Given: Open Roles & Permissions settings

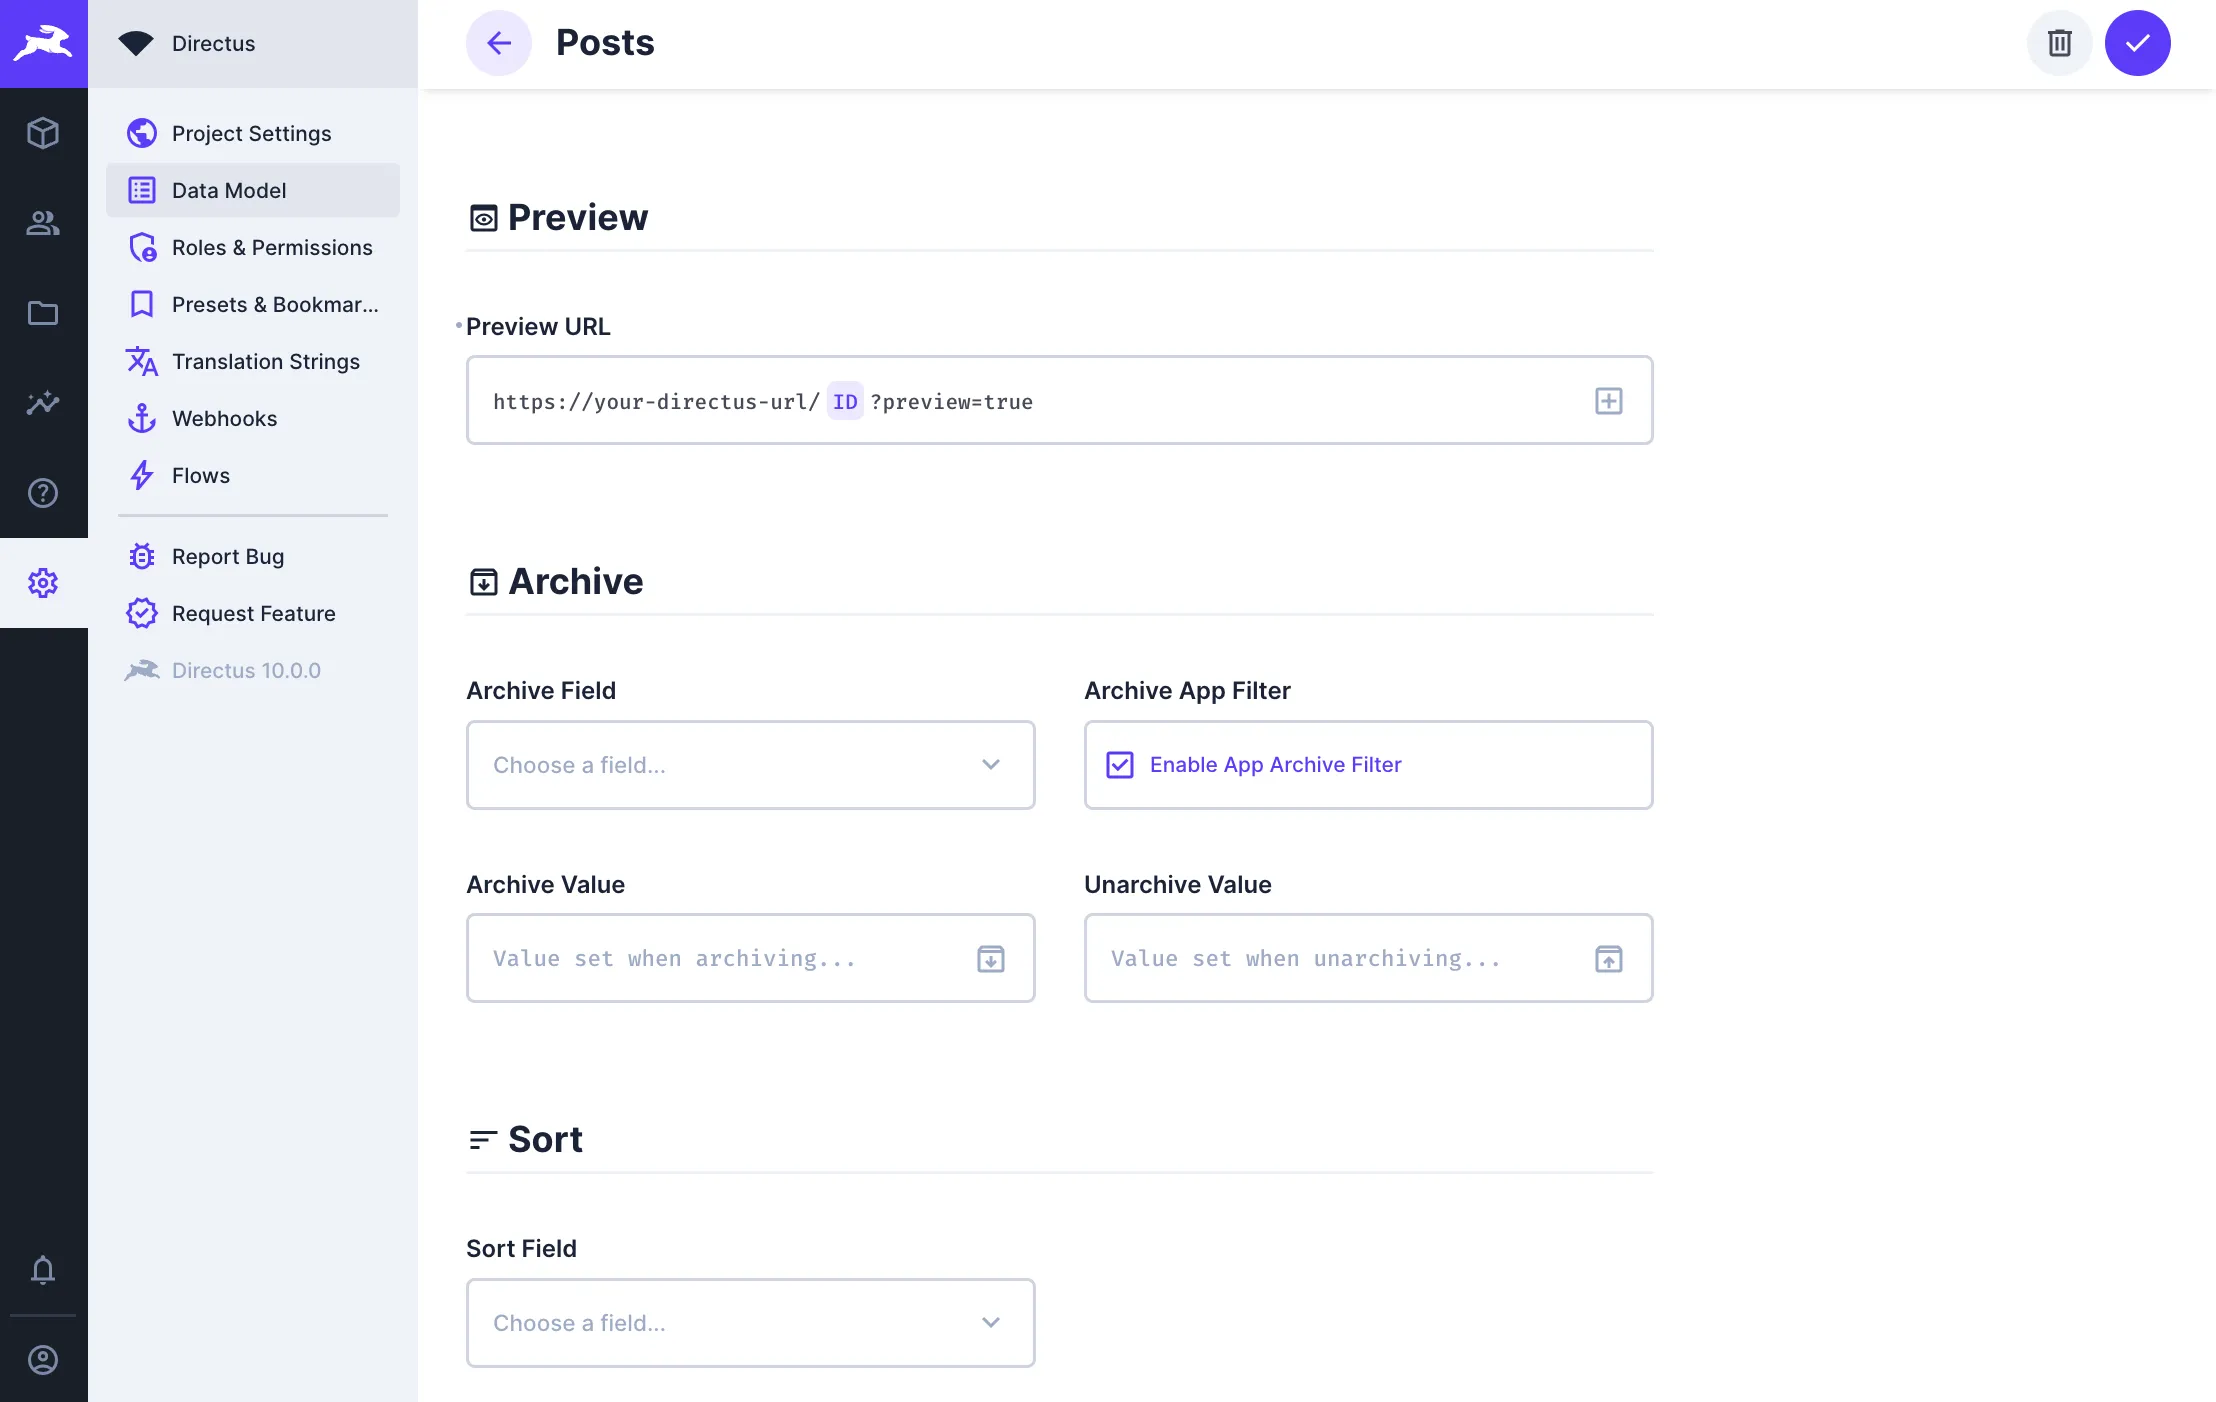Looking at the screenshot, I should 271,247.
